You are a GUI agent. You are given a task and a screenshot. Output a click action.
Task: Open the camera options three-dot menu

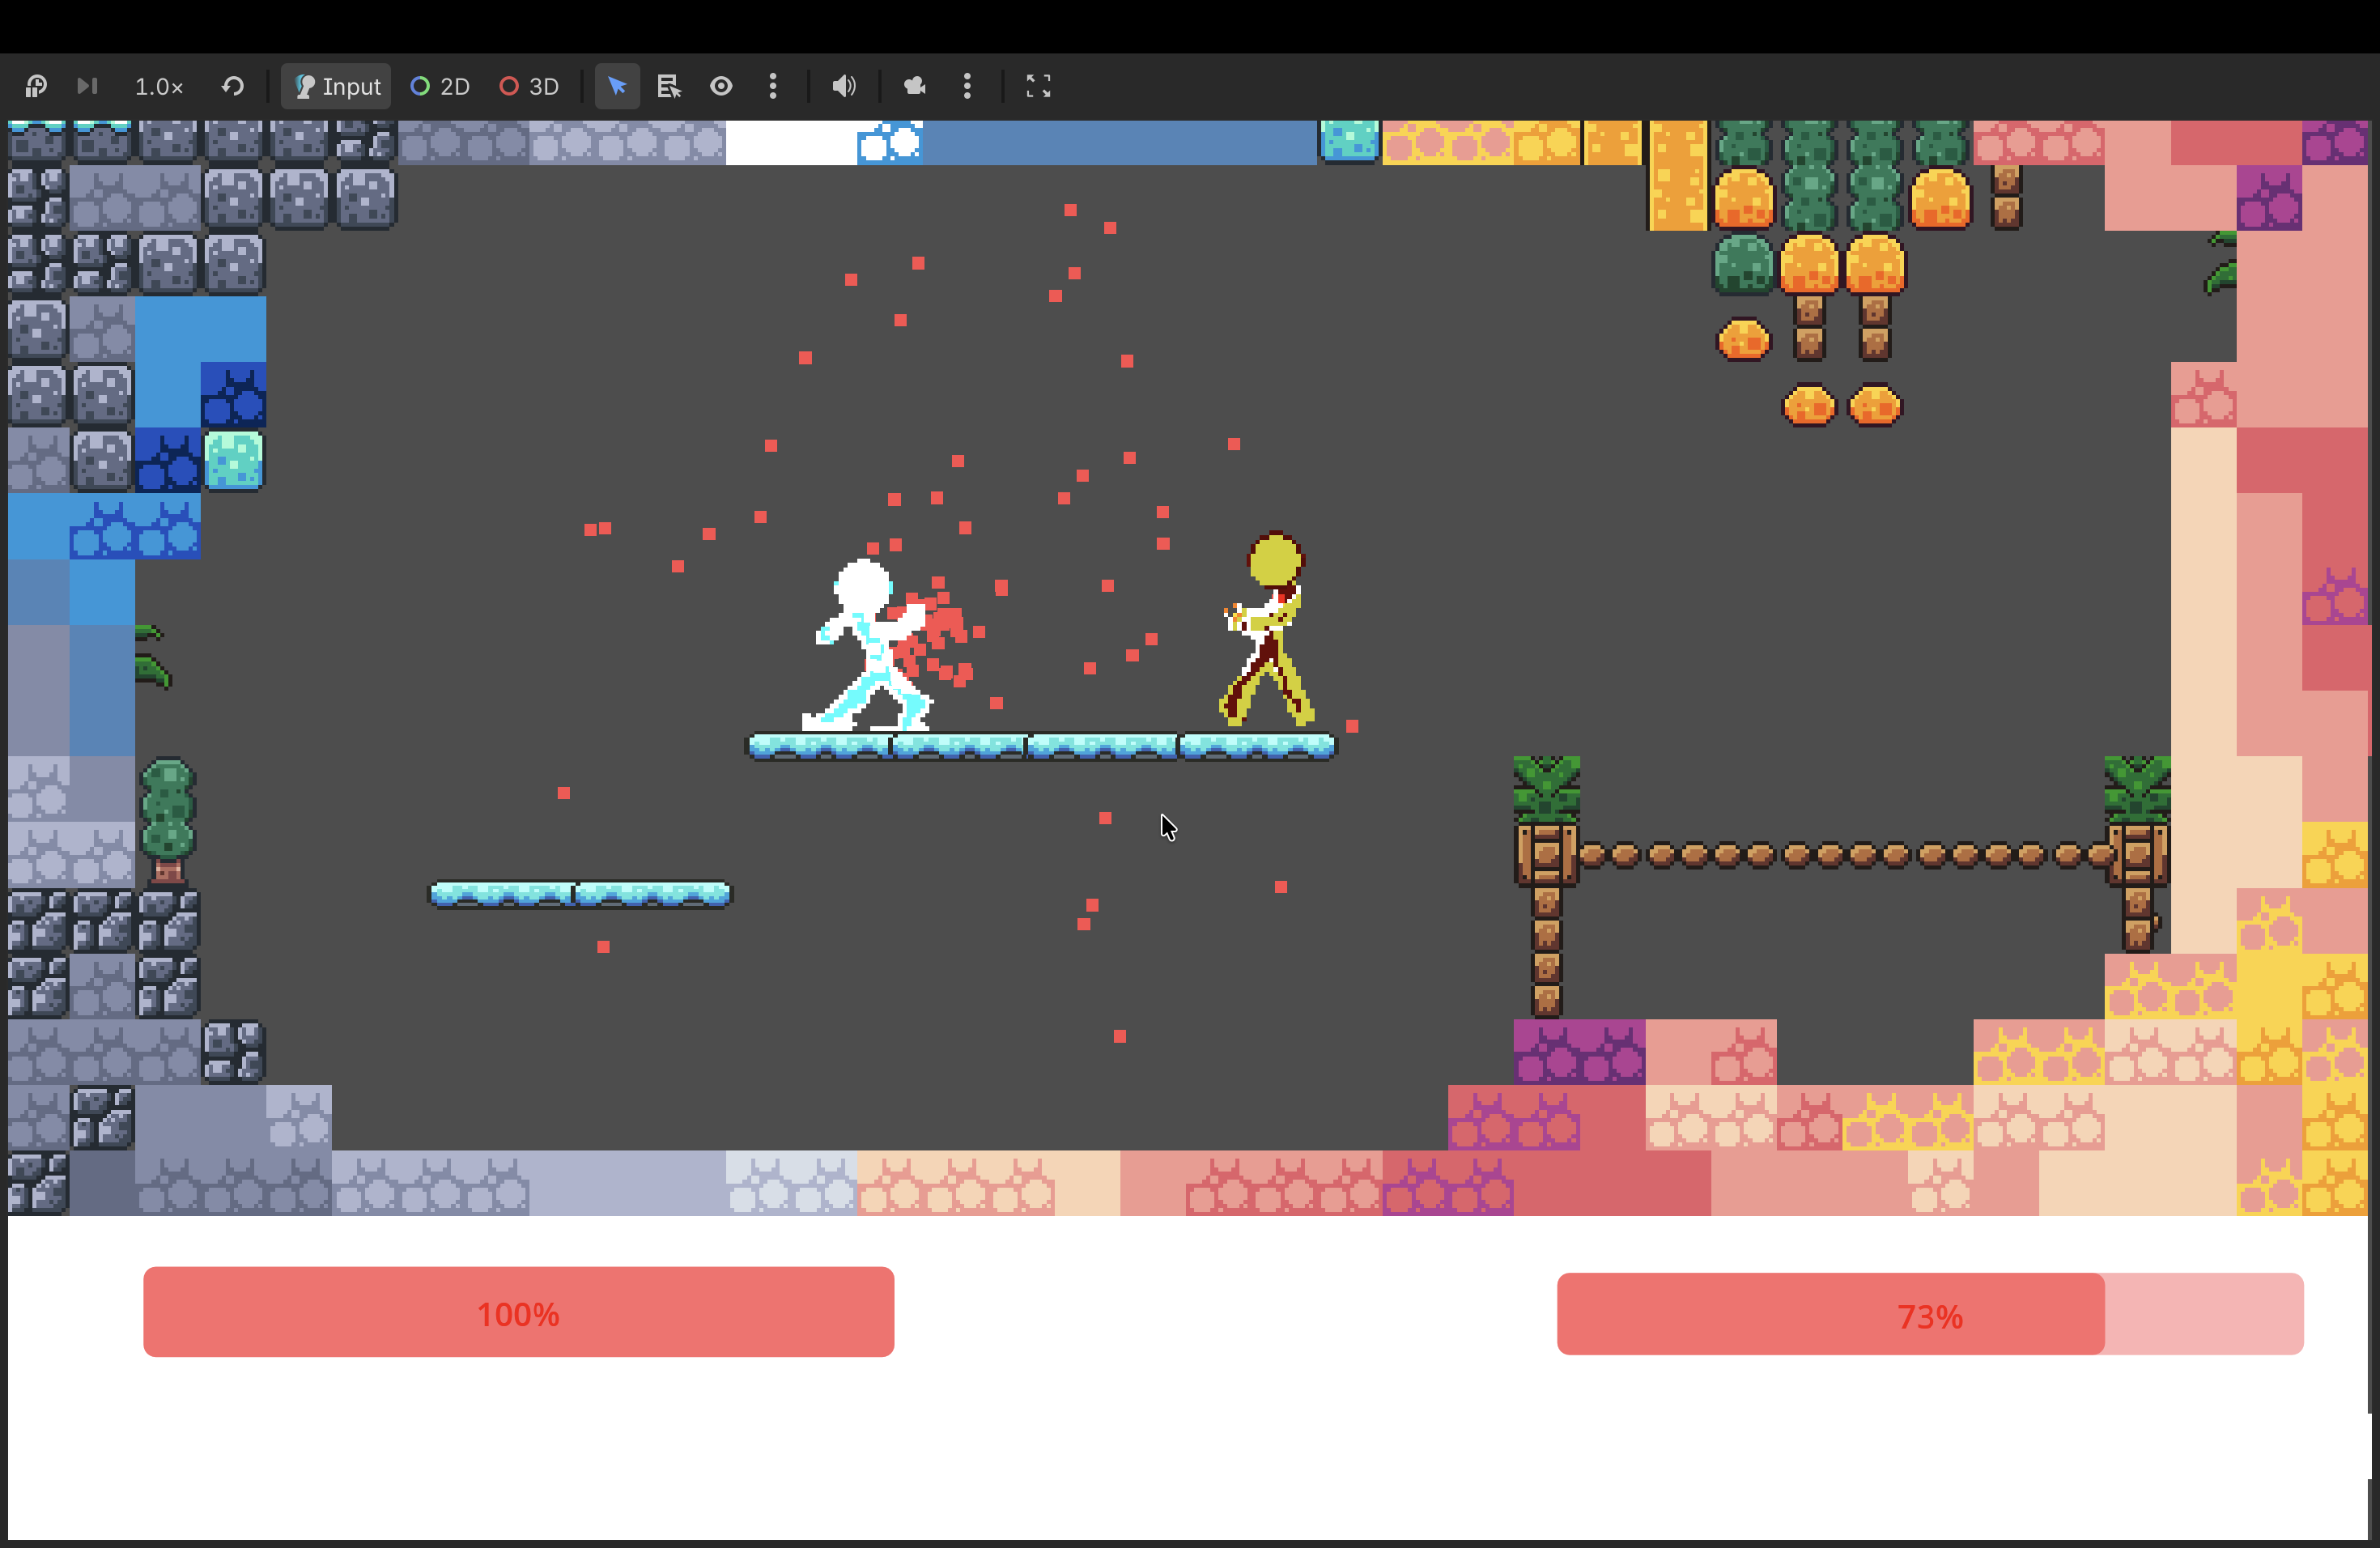pos(967,87)
